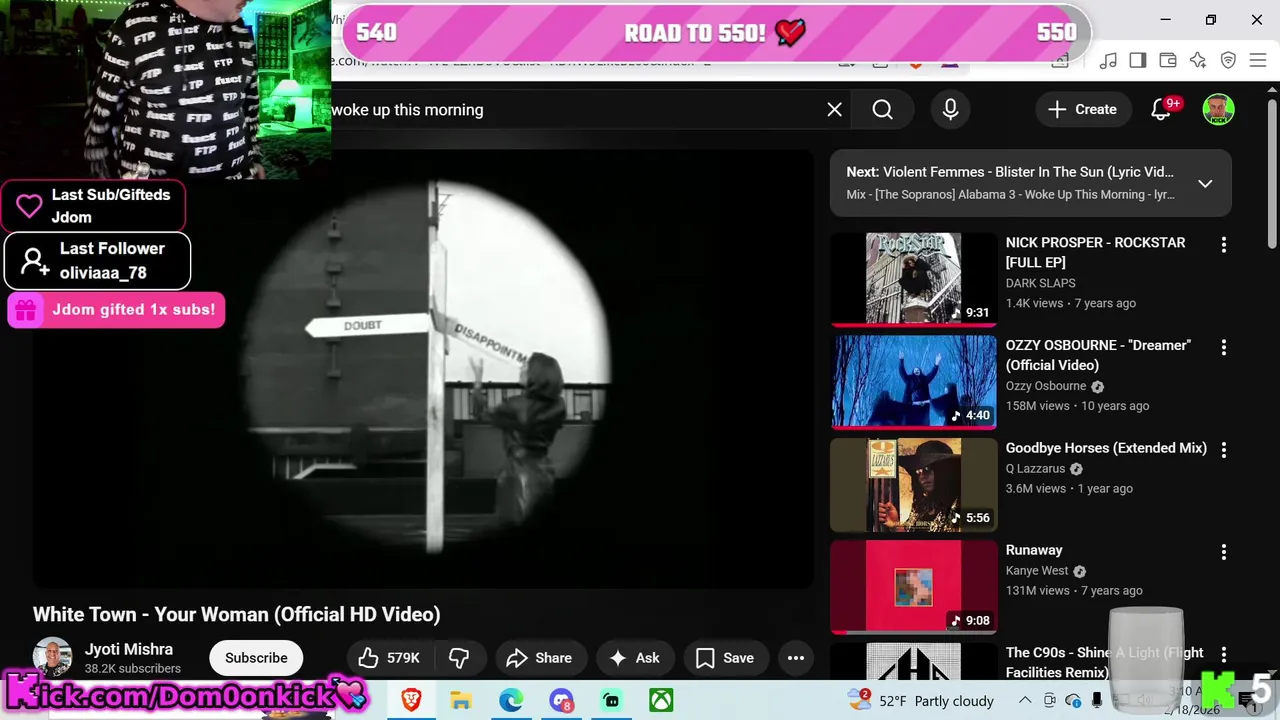Click the Ozzy Osbourne Dreamer thumbnail

914,382
